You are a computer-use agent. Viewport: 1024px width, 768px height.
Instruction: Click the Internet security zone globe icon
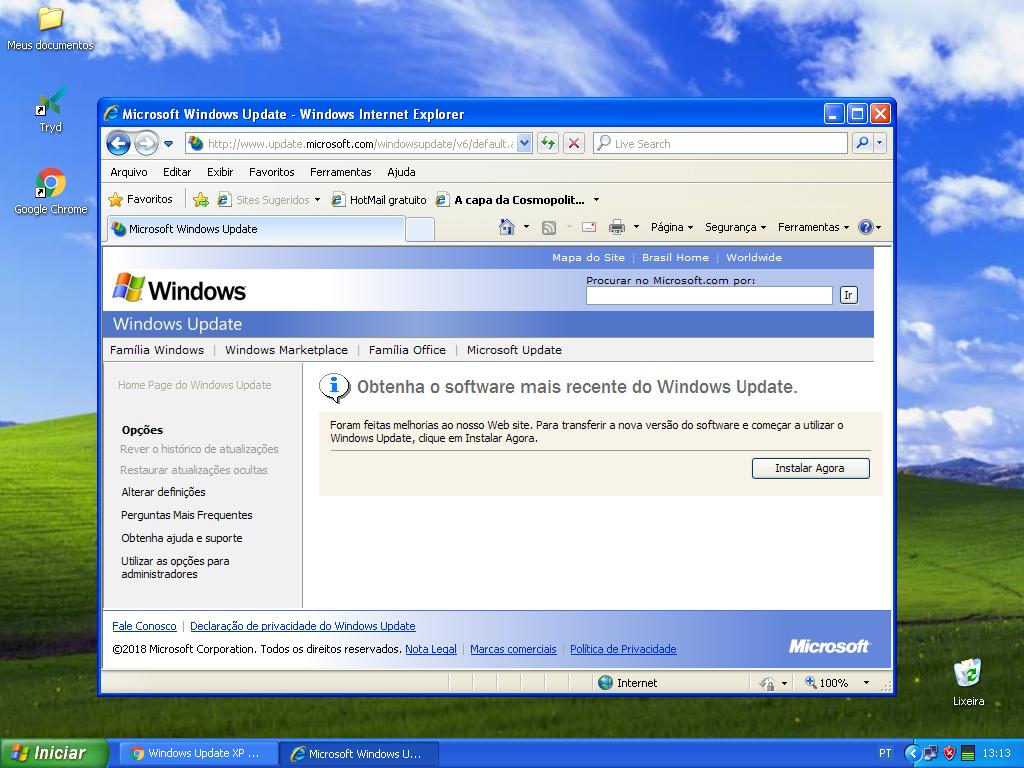coord(605,682)
